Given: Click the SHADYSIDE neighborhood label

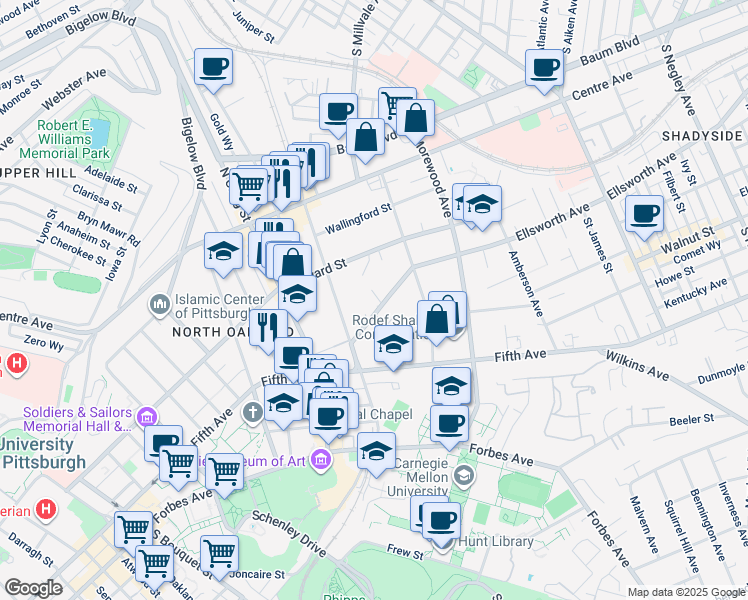Looking at the screenshot, I should pyautogui.click(x=702, y=136).
